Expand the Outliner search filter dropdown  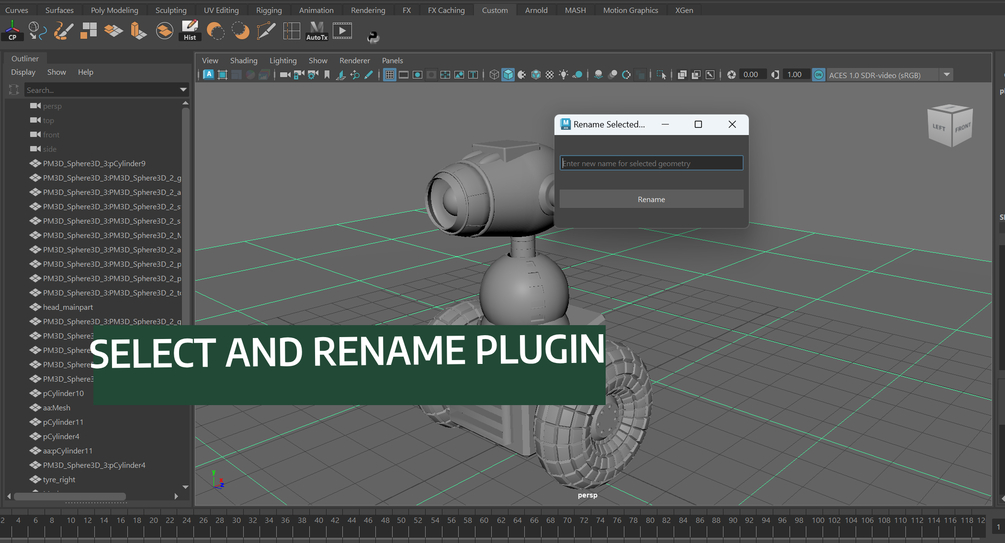(183, 90)
